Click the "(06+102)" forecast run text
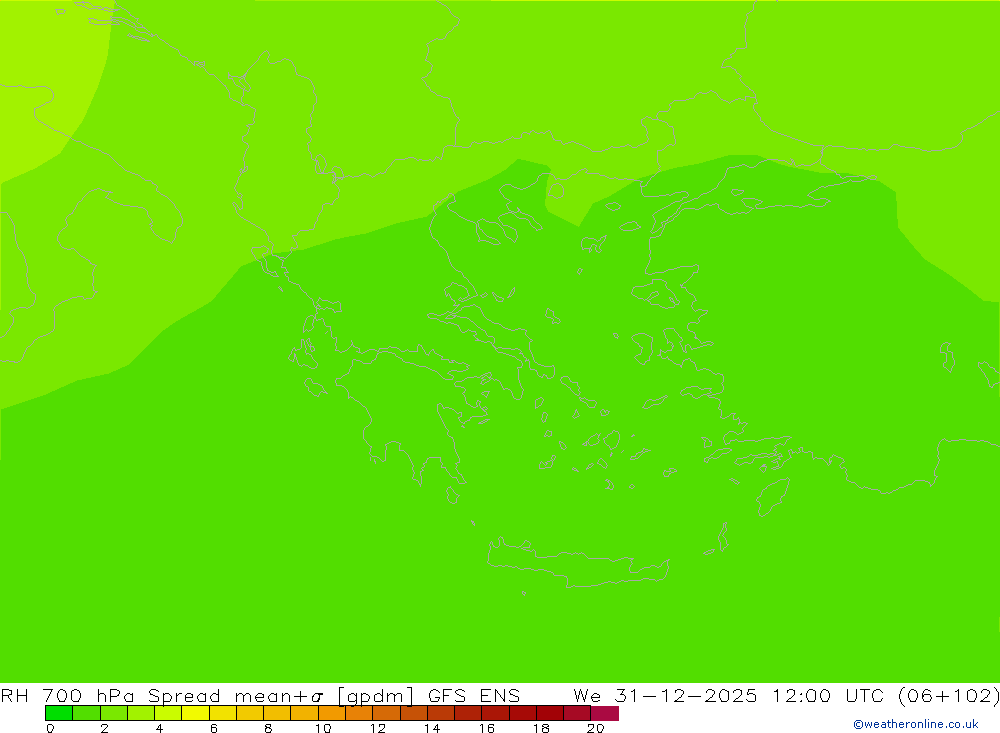The width and height of the screenshot is (1000, 733). pos(948,695)
